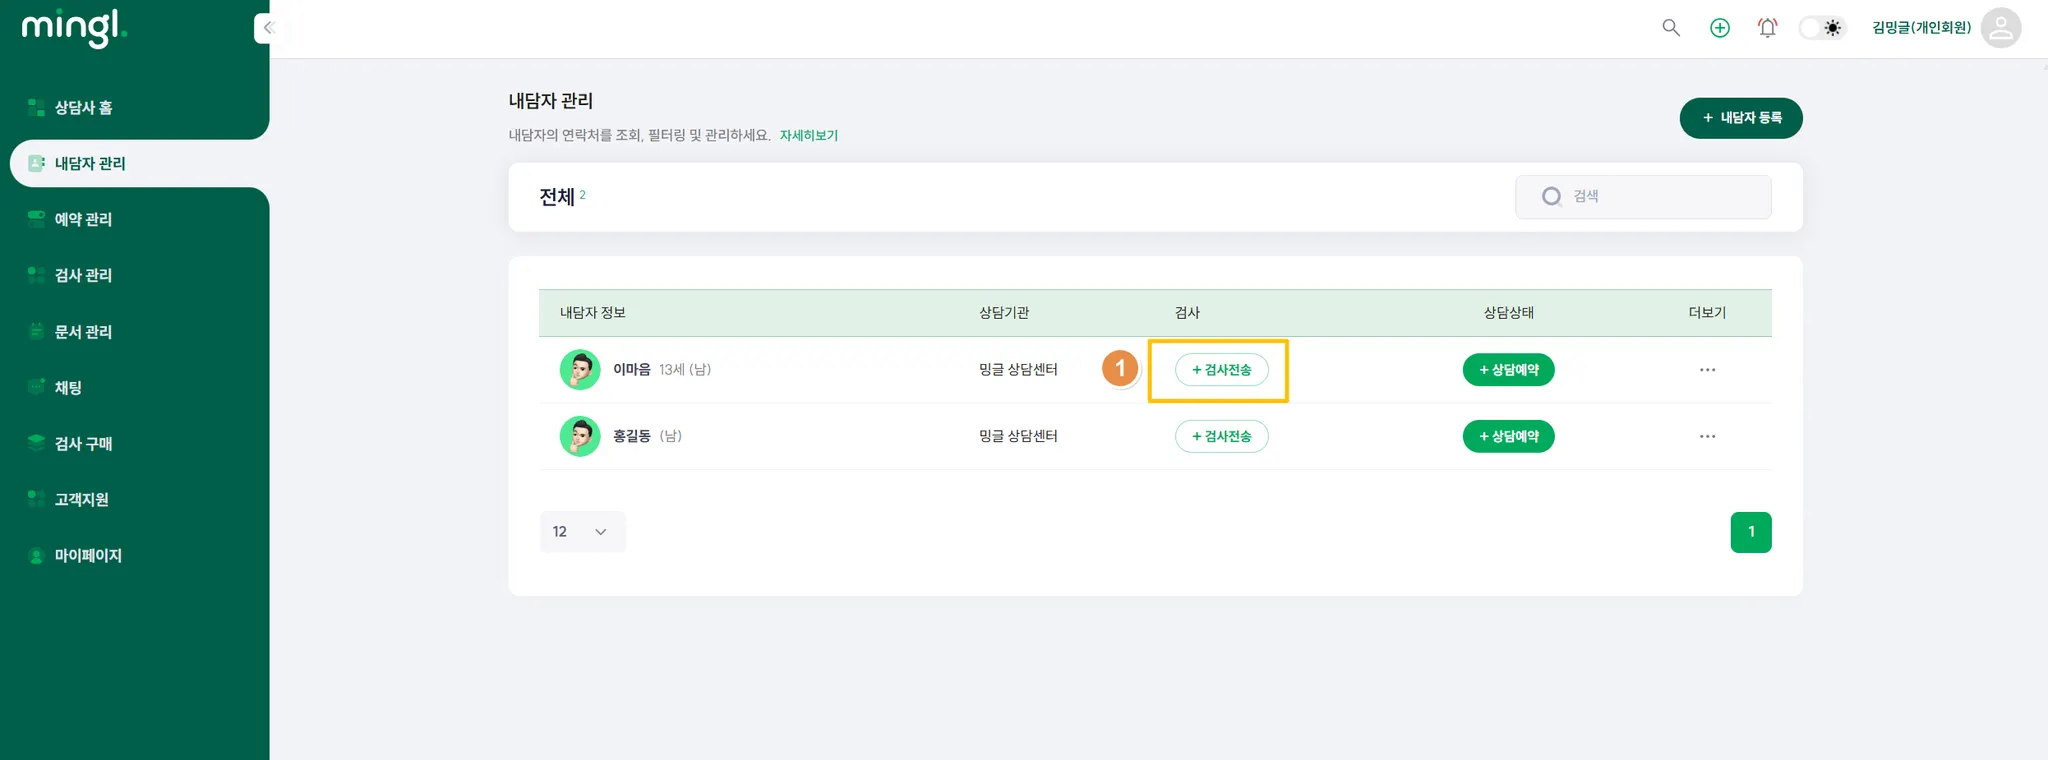
Task: Click 검사전송 for 홍길동
Action: coord(1221,436)
